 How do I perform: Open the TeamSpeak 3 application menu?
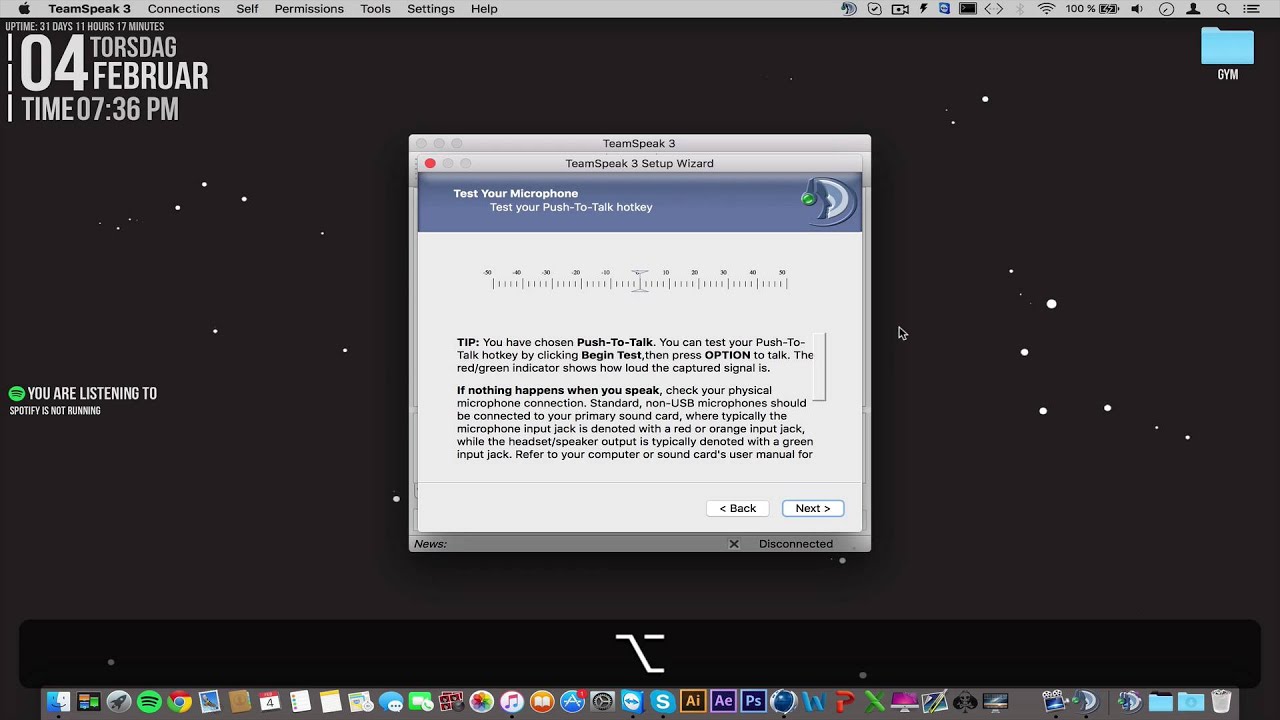89,9
